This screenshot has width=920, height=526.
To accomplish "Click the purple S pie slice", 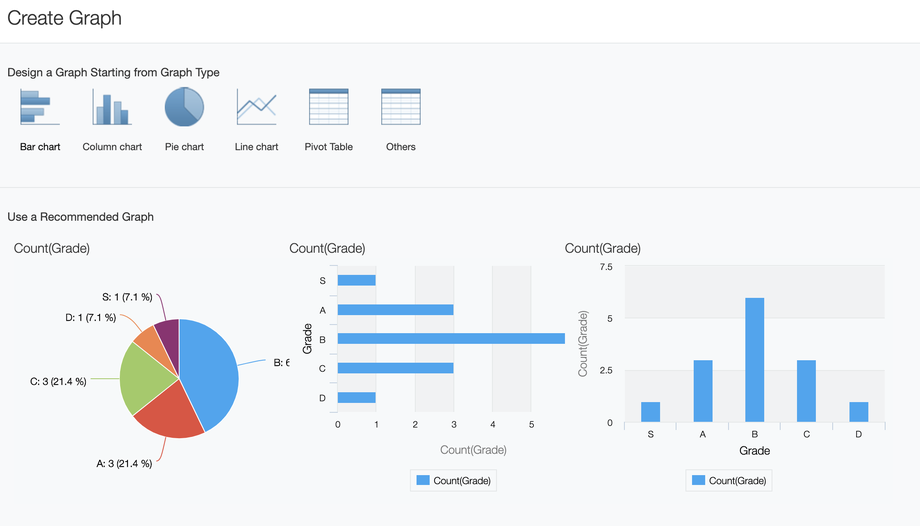I will [168, 331].
